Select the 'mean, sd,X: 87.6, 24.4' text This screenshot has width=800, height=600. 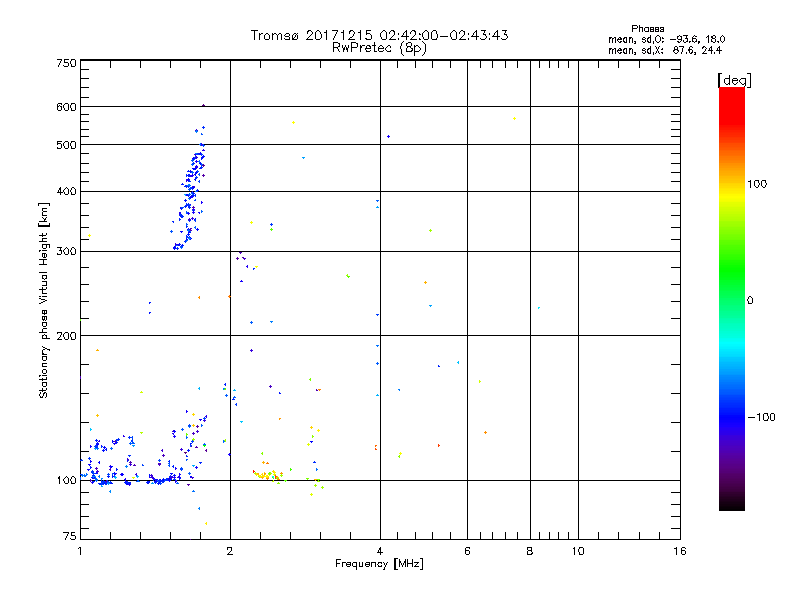665,50
